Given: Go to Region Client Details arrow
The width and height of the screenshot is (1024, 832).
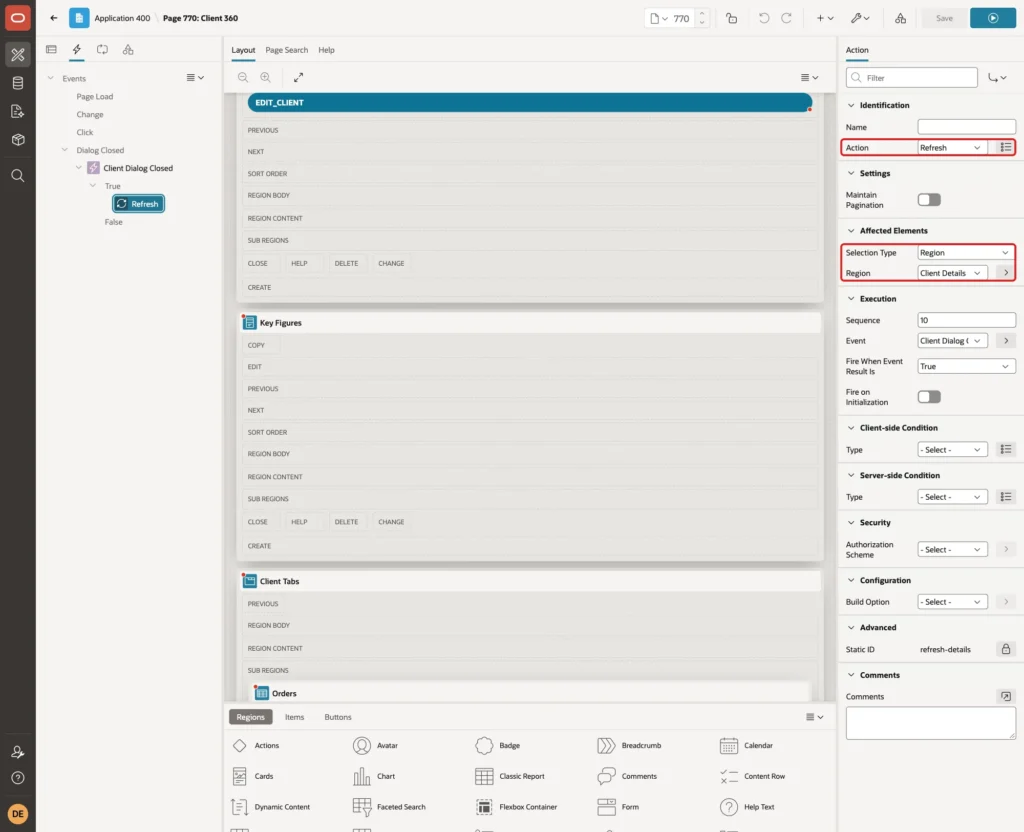Looking at the screenshot, I should (x=1006, y=273).
